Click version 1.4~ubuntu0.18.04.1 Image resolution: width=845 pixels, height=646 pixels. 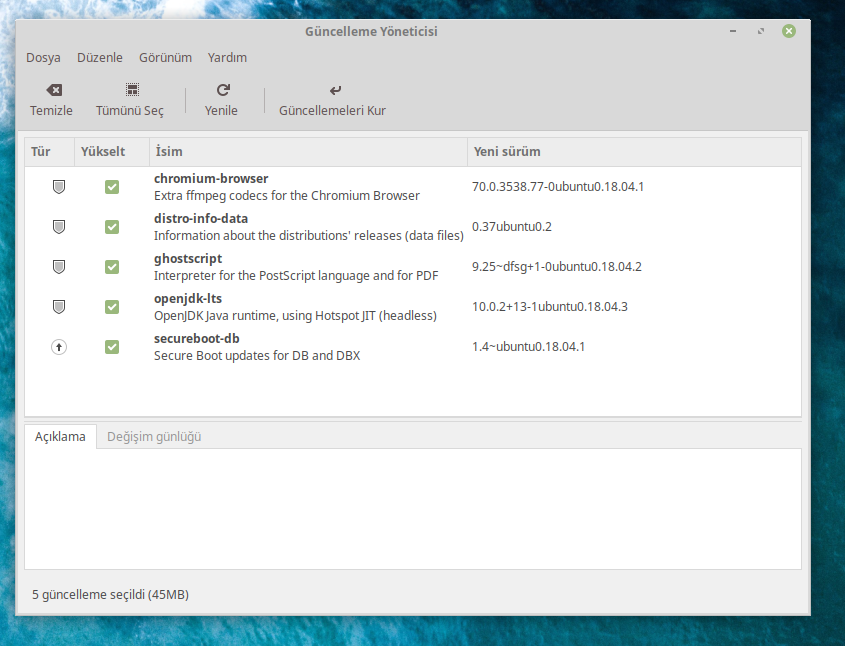[x=528, y=346]
